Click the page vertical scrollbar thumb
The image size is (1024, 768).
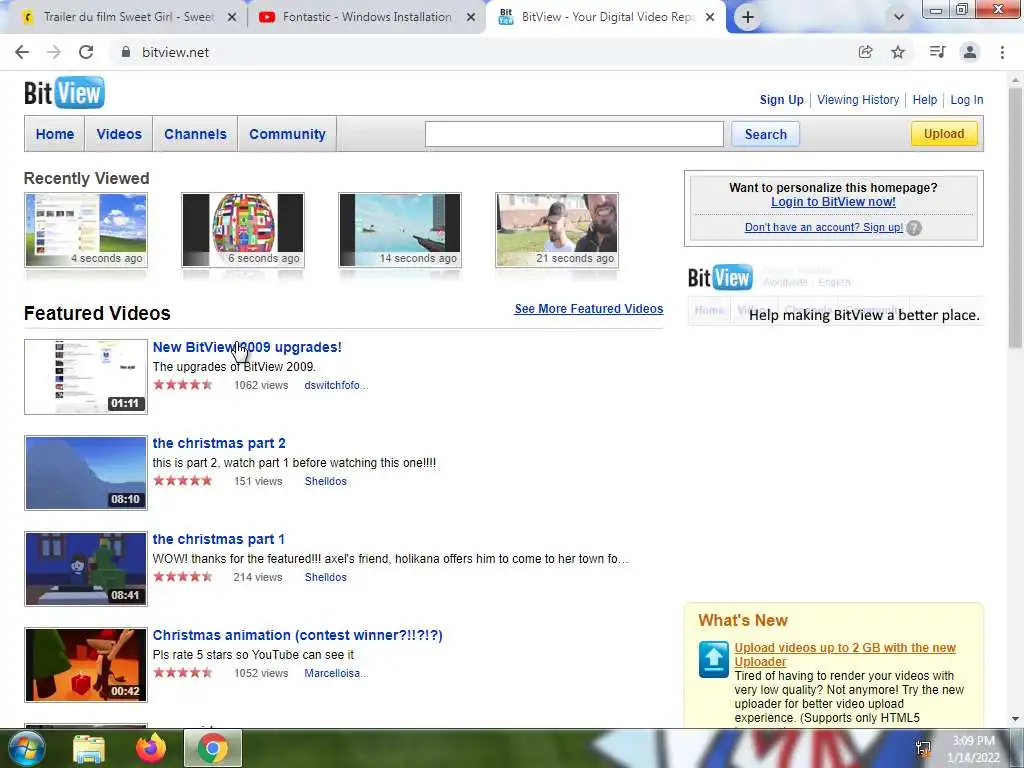click(1015, 216)
